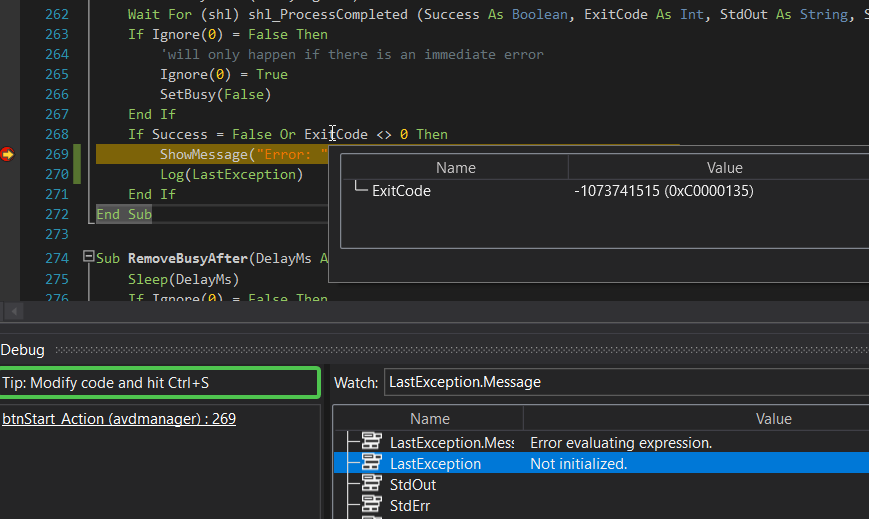Screen dimensions: 869x519
Task: Click the LastException.Message variable icon
Action: coord(372,443)
